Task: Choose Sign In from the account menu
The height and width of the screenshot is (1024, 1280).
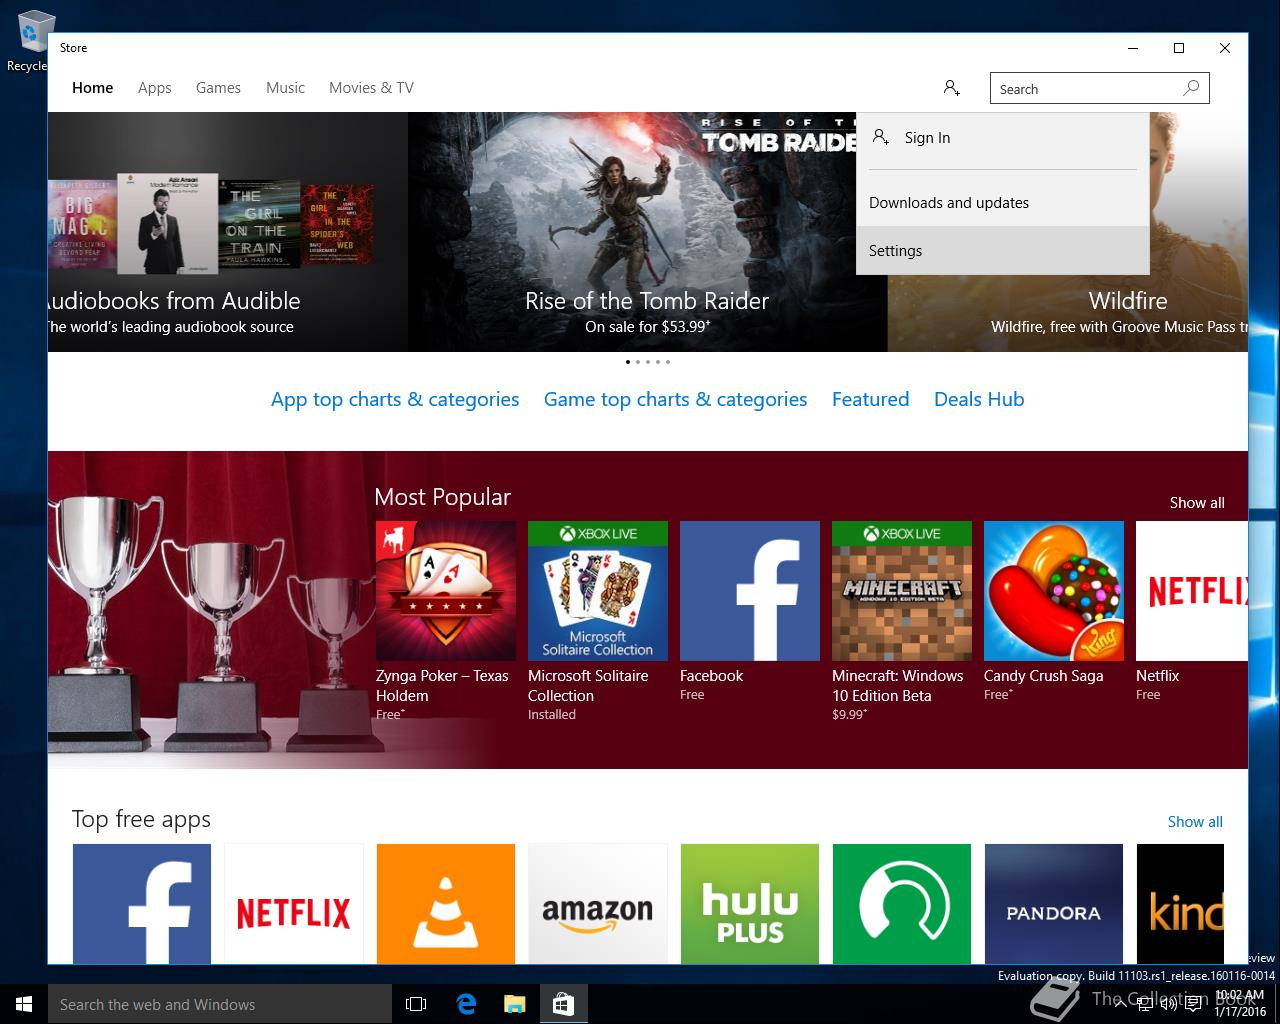Action: pyautogui.click(x=1003, y=138)
